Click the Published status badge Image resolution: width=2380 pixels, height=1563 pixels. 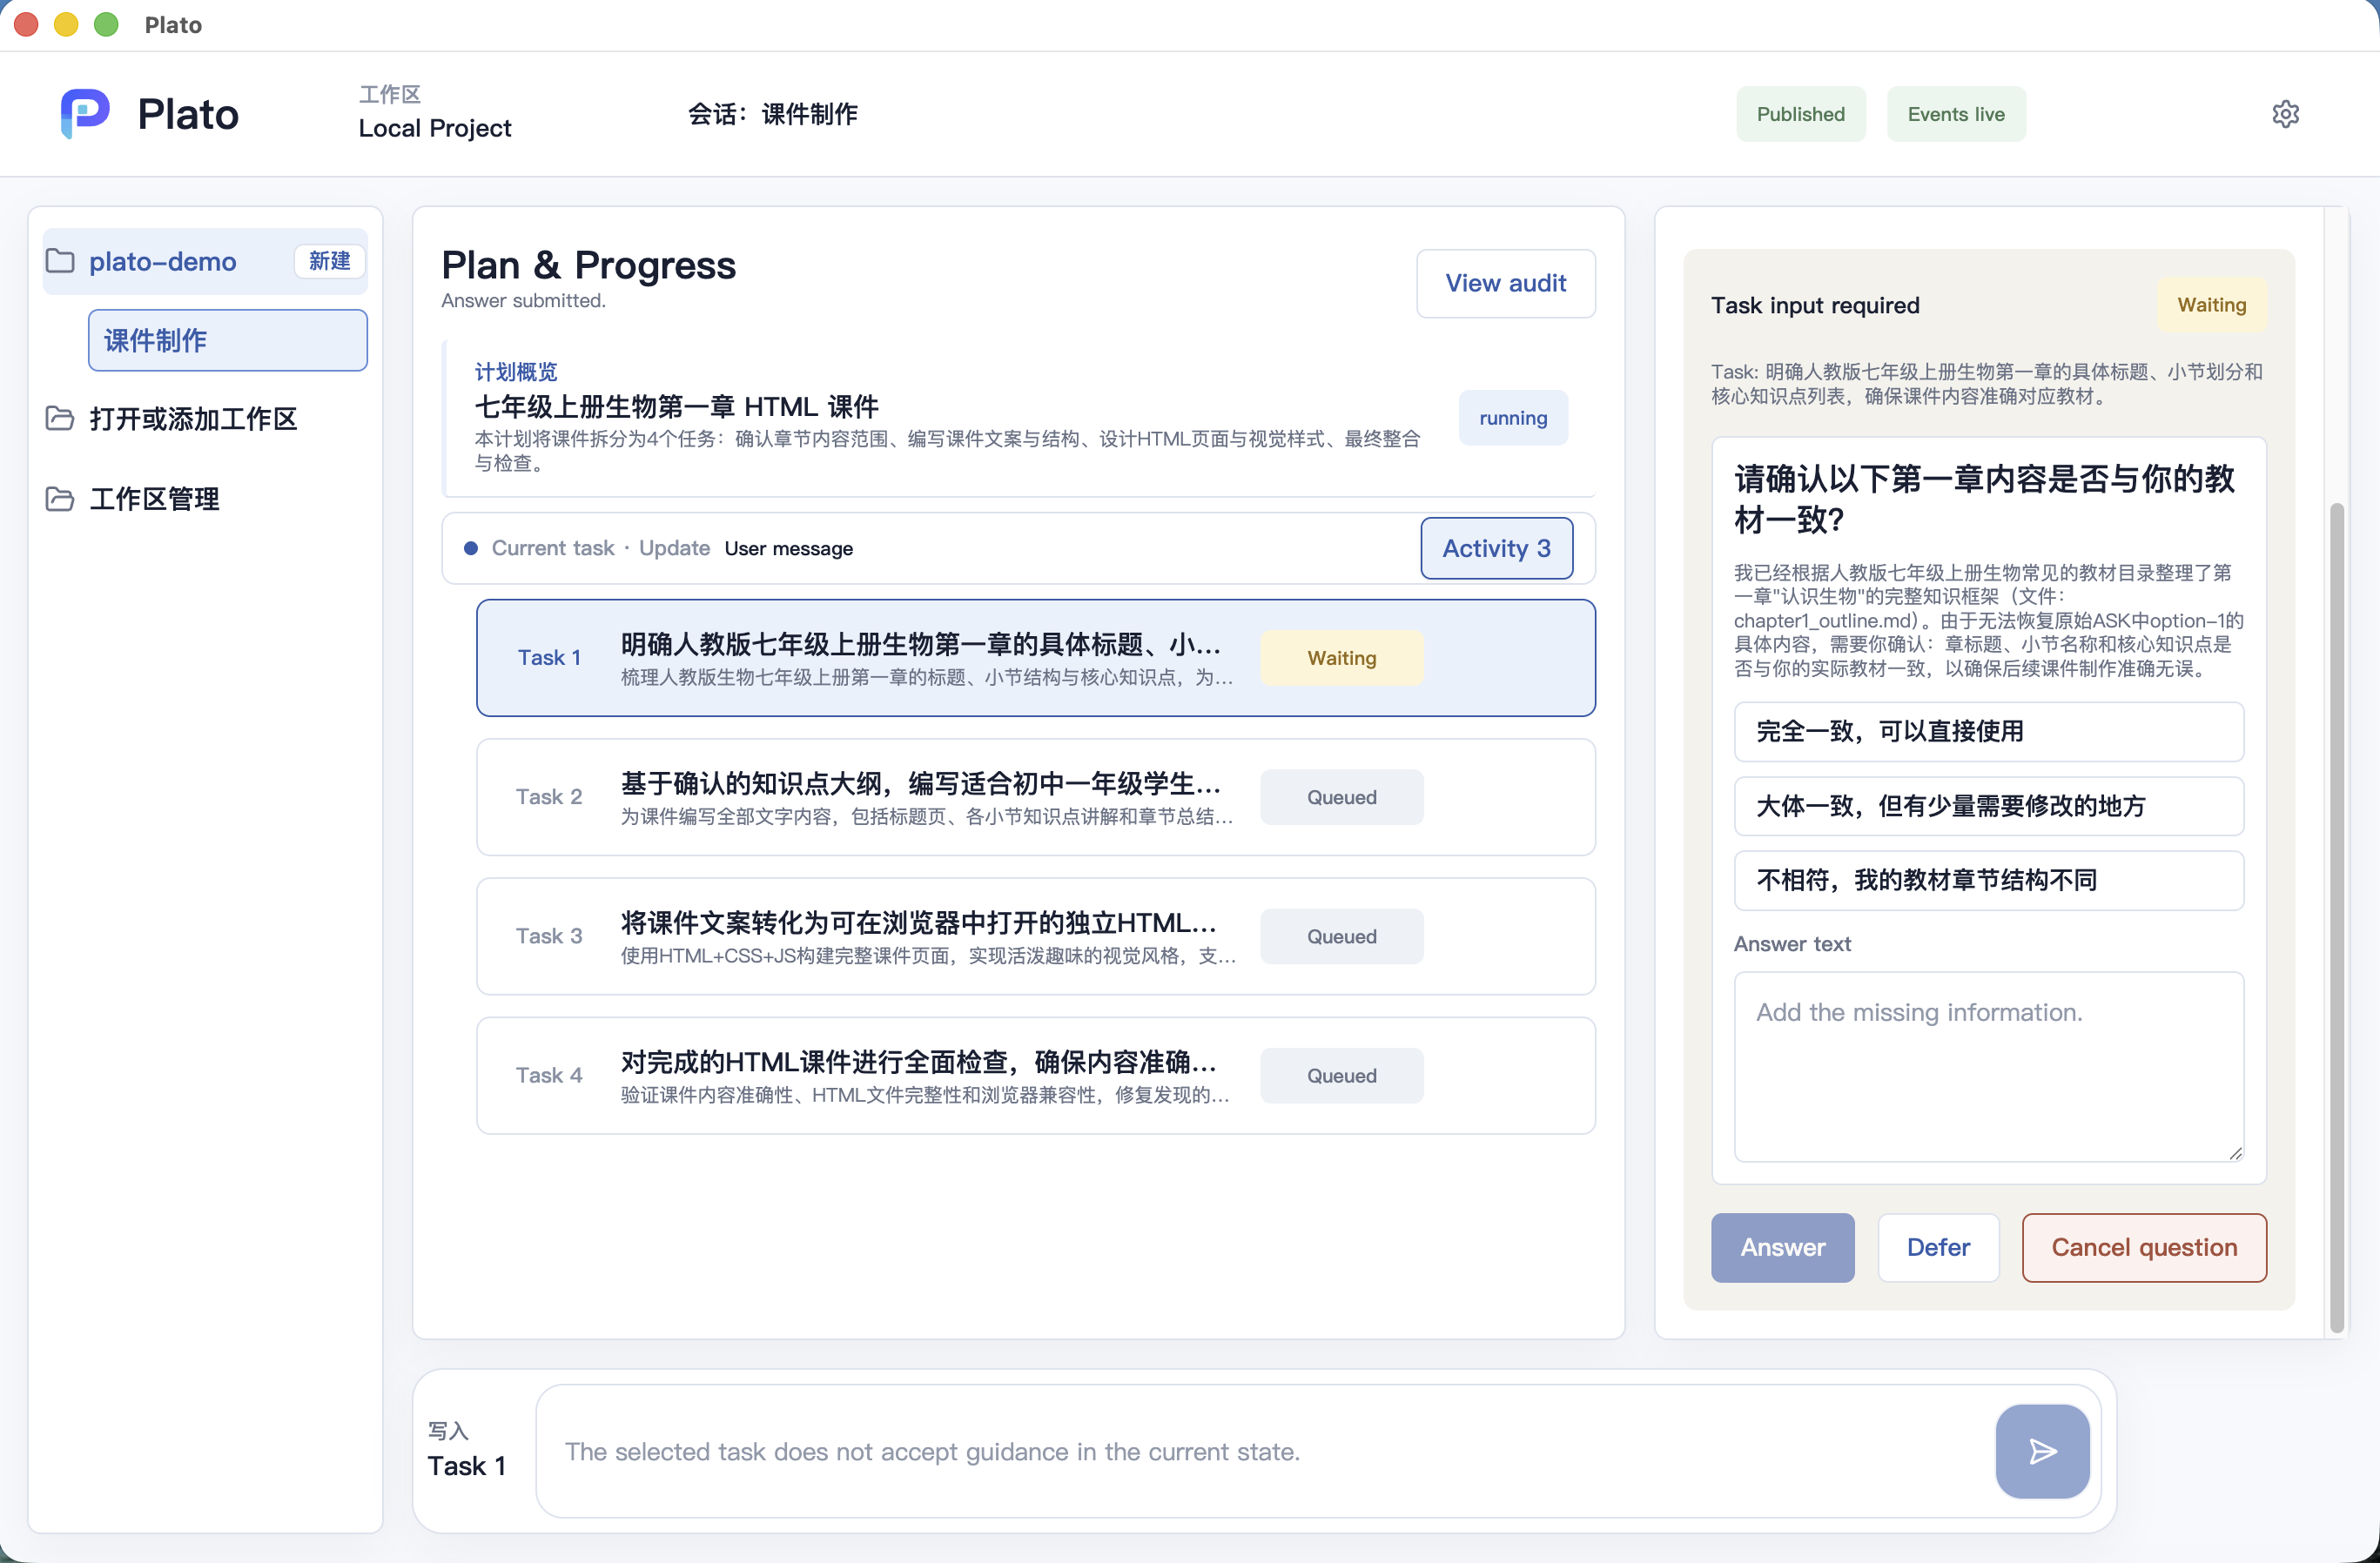coord(1800,114)
